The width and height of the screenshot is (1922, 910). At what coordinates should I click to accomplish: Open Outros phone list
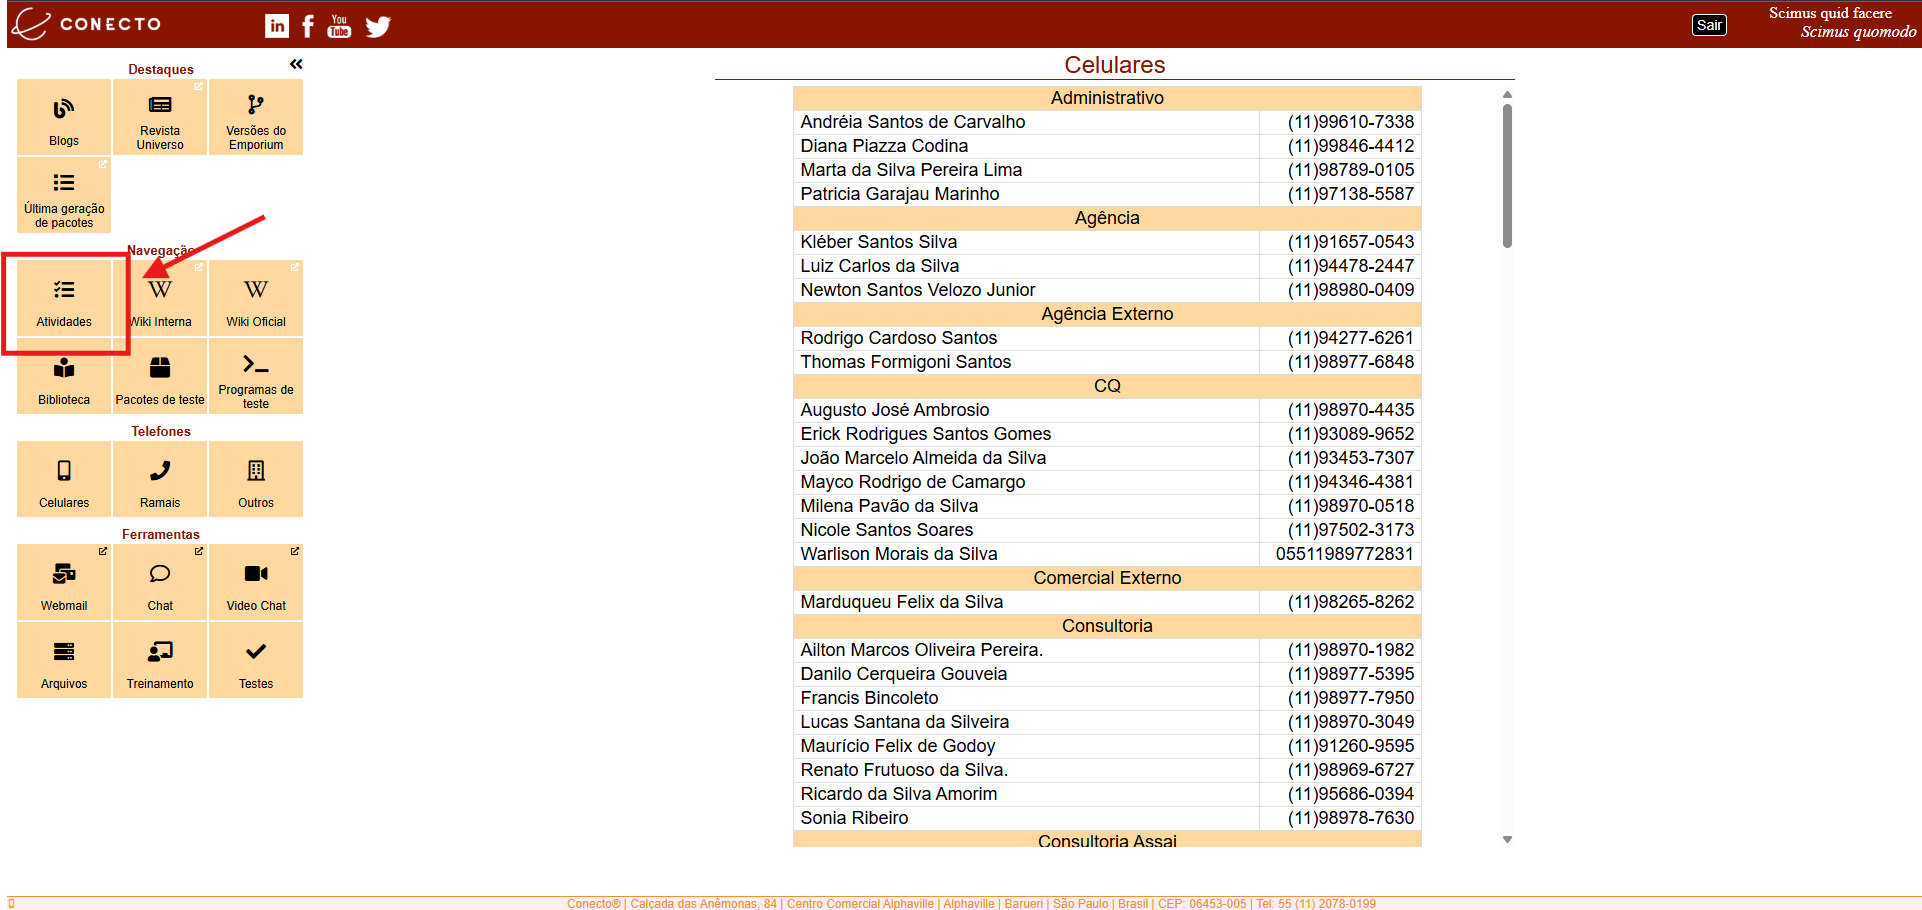[x=256, y=480]
